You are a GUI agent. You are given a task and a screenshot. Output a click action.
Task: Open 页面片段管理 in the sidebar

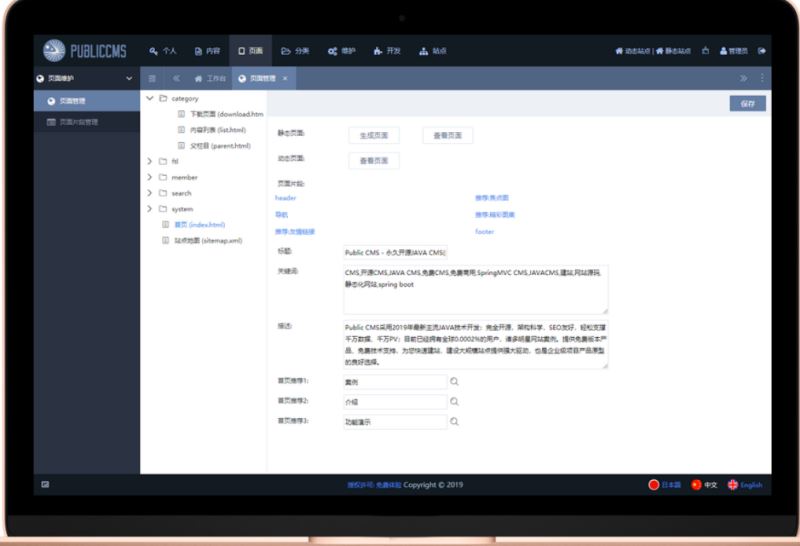[87, 122]
